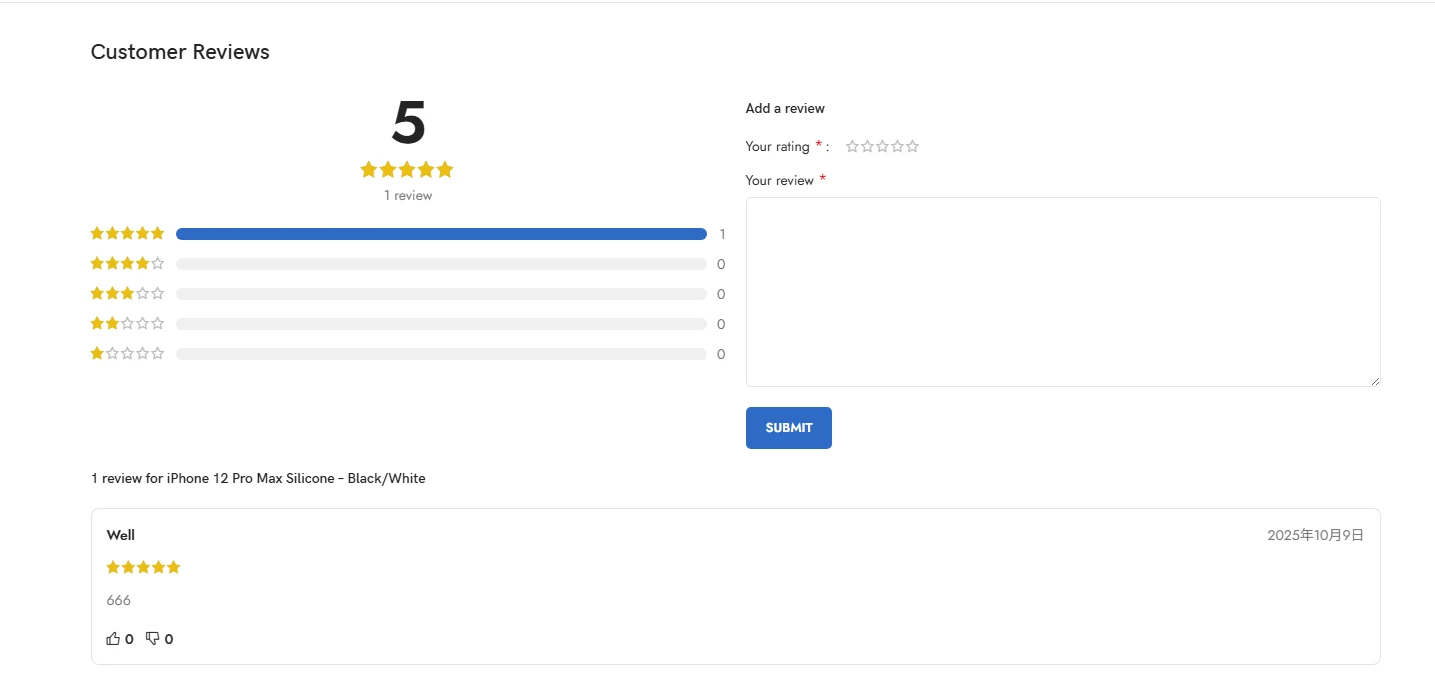This screenshot has height=694, width=1435.
Task: Click the Submit button
Action: click(x=788, y=428)
